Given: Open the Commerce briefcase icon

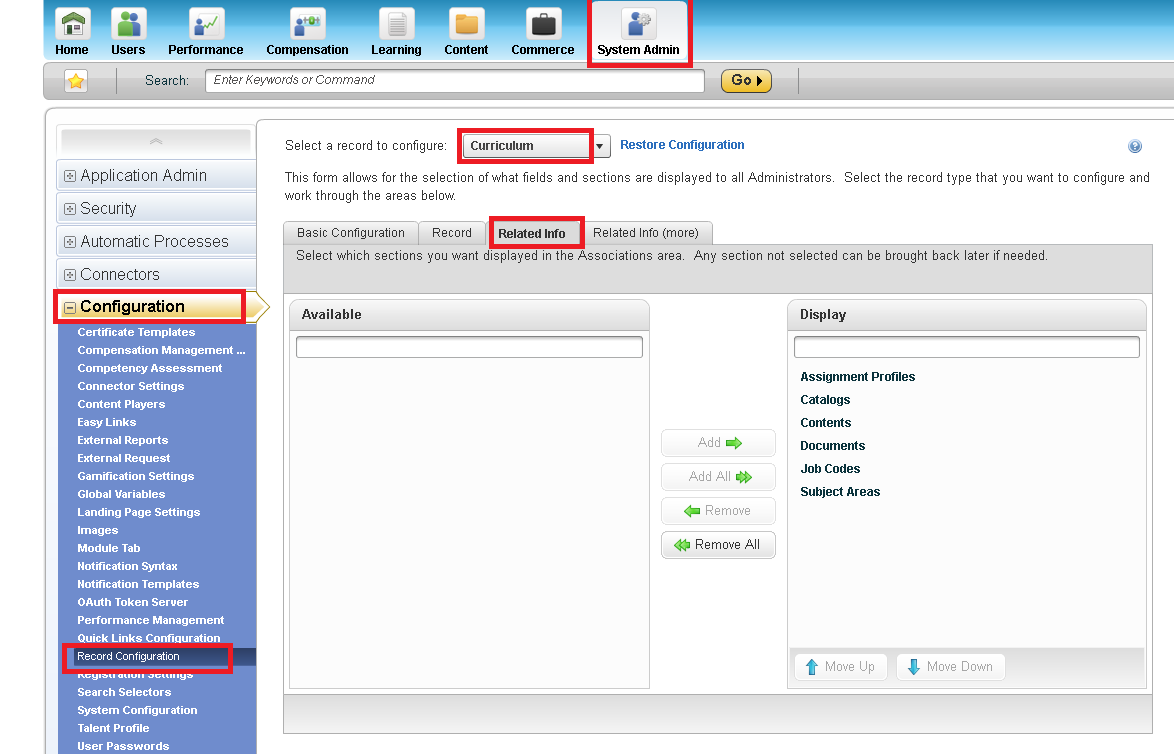Looking at the screenshot, I should pos(543,24).
